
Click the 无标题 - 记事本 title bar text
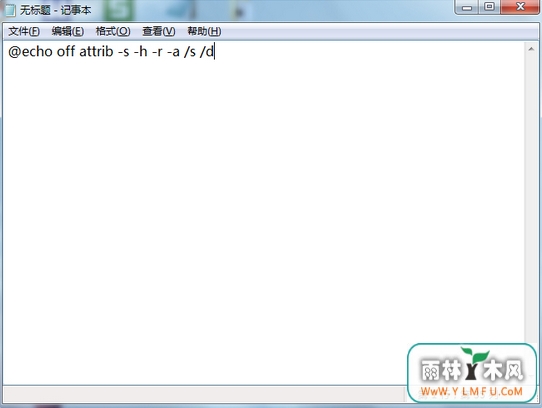pos(55,10)
